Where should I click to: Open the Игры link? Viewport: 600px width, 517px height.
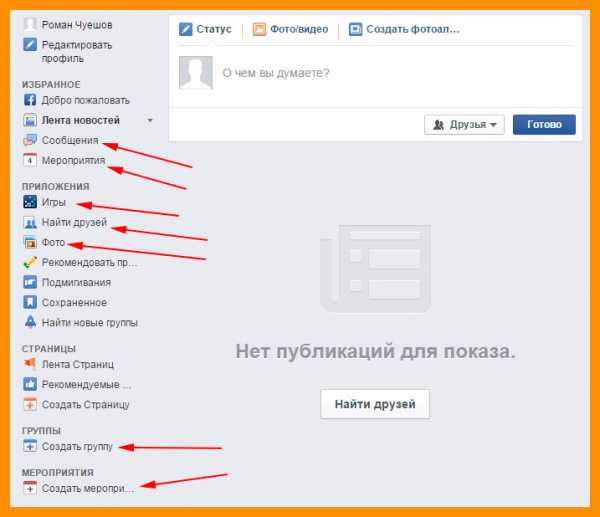tap(54, 202)
